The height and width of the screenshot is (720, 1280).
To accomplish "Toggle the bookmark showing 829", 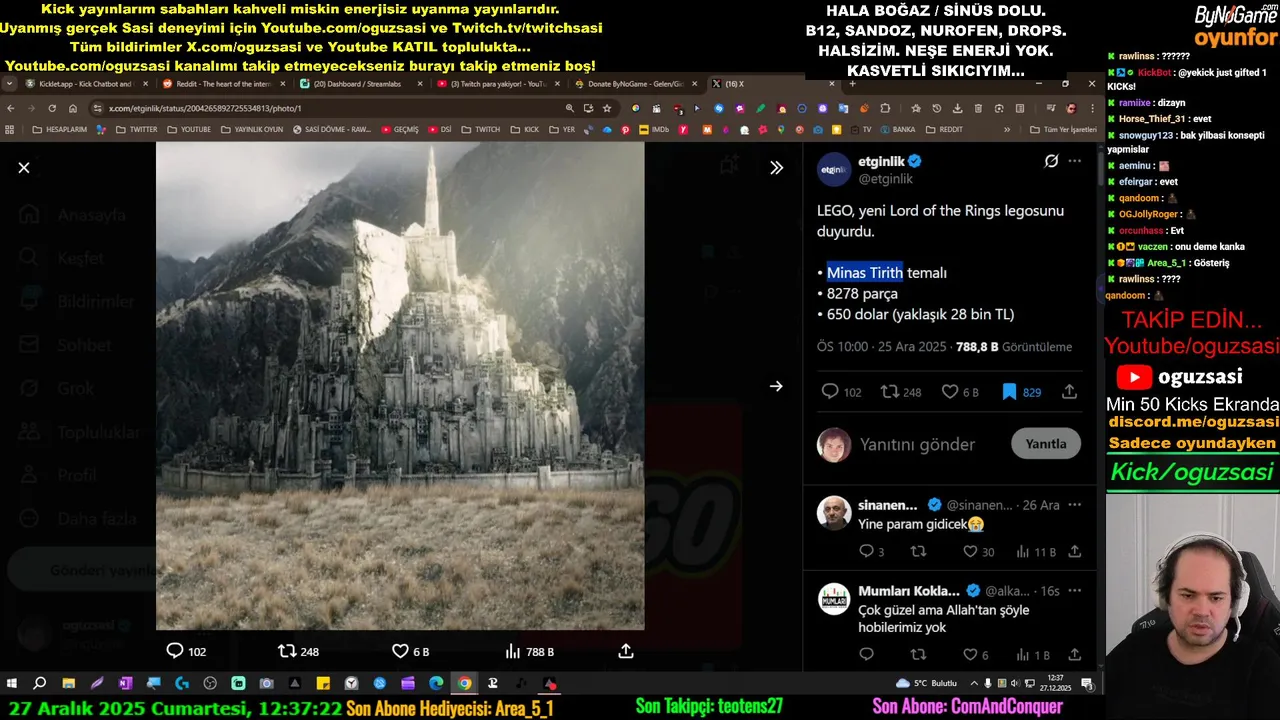I will 1021,392.
